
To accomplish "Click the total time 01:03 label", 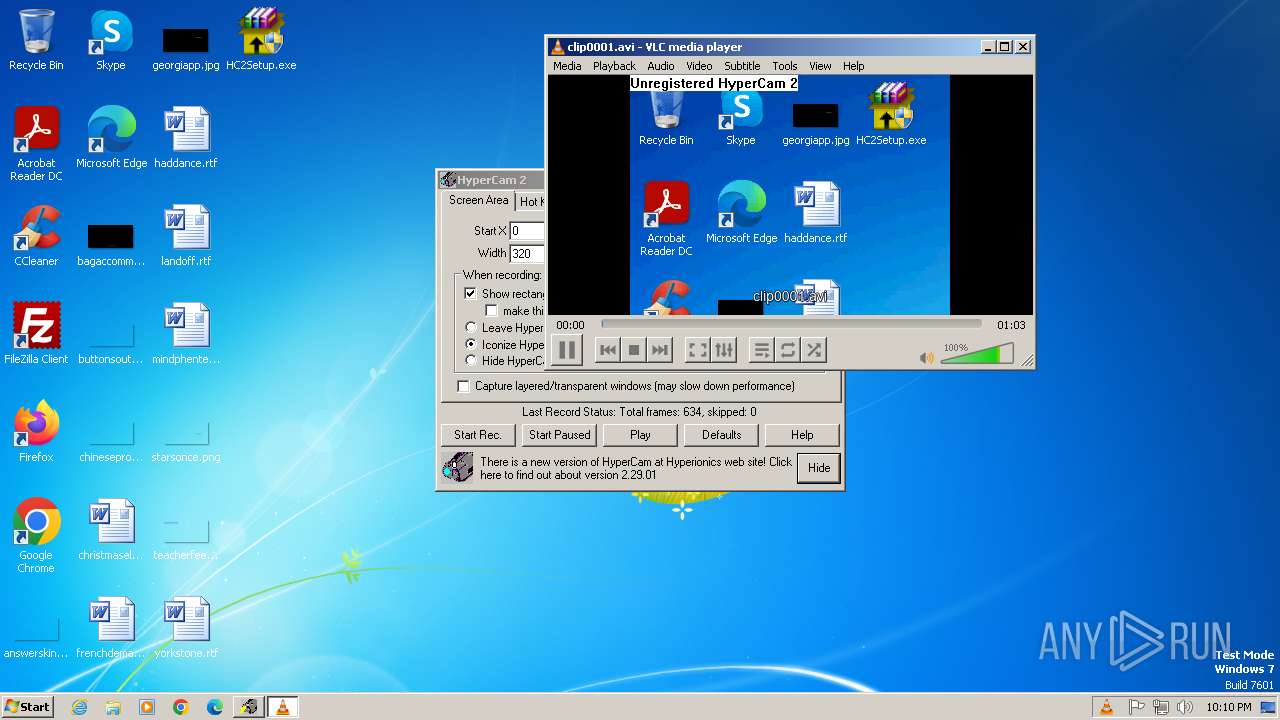I will 1011,325.
